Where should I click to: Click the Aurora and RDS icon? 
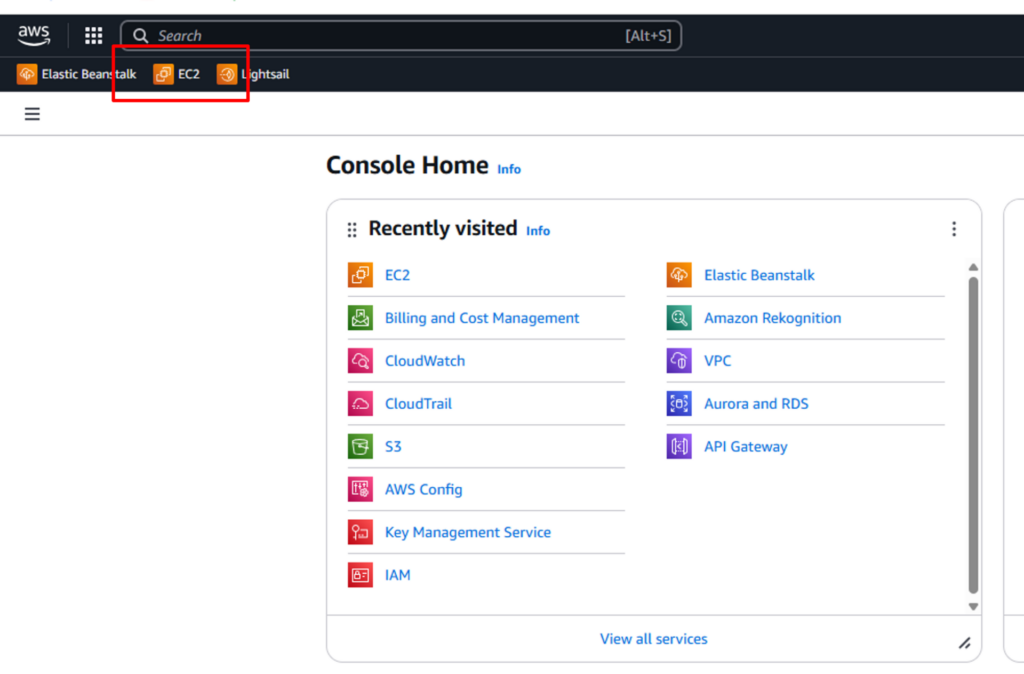click(679, 404)
